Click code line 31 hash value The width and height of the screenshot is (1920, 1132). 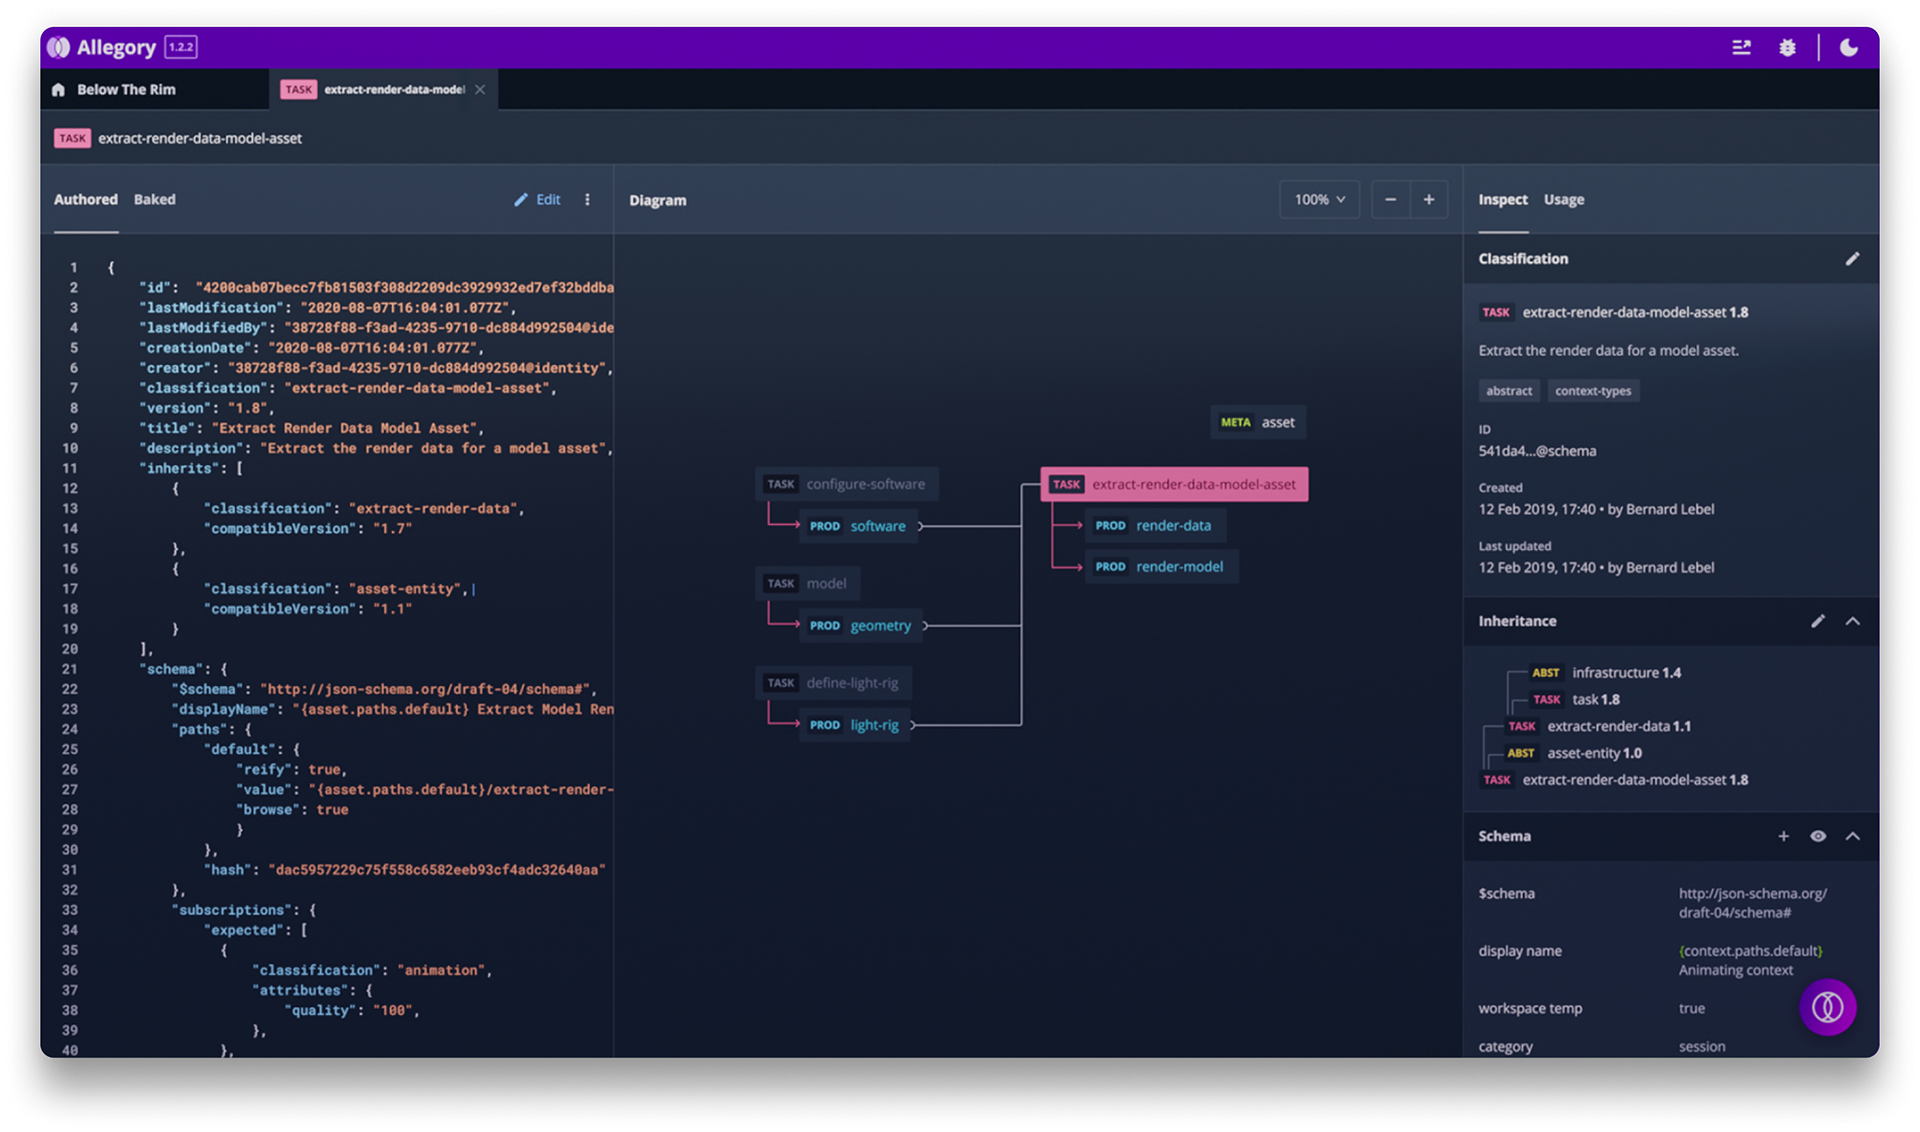point(405,870)
